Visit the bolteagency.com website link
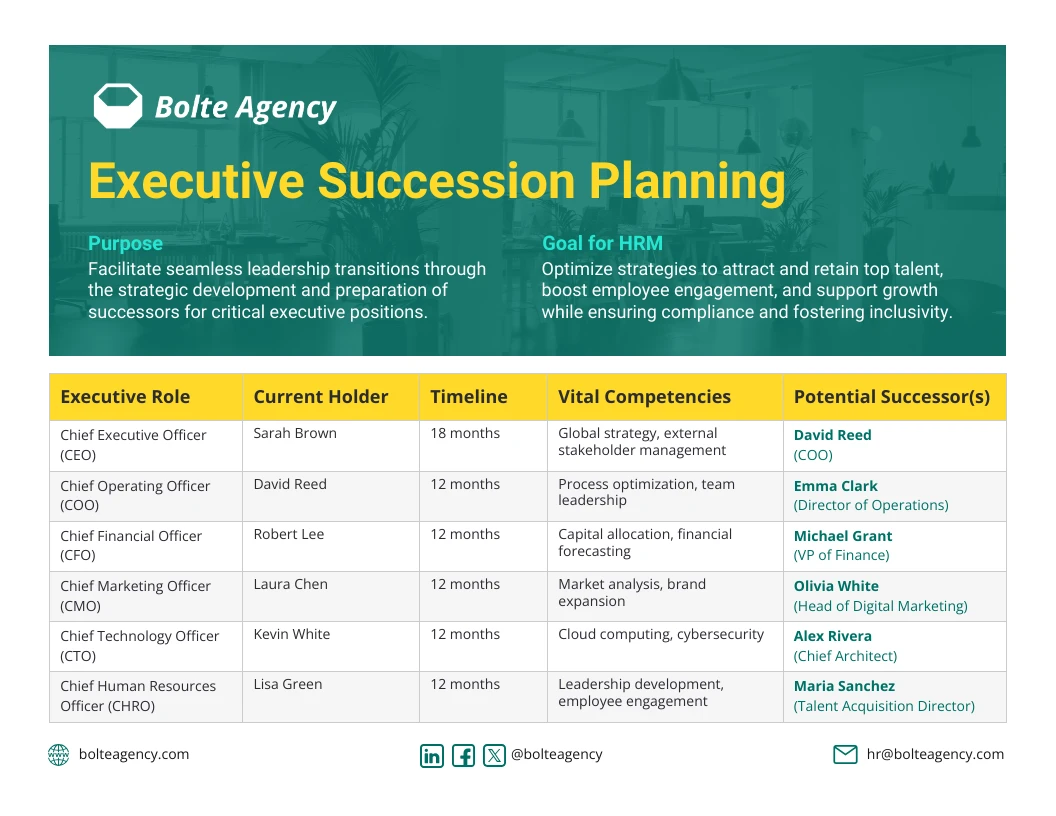 tap(134, 754)
